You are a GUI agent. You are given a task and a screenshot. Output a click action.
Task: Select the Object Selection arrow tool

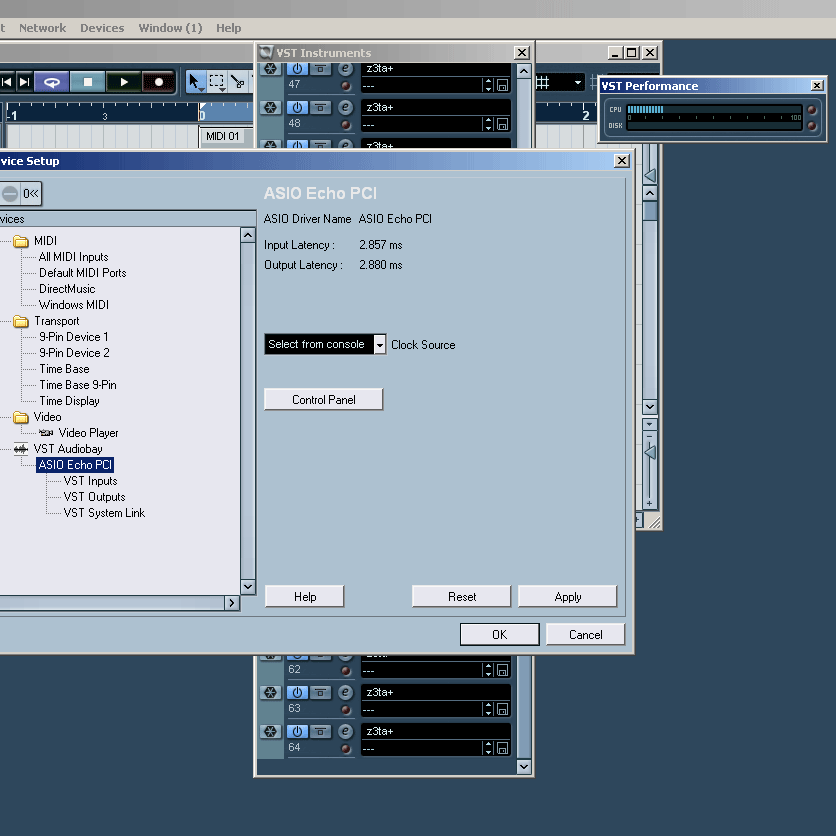point(195,82)
